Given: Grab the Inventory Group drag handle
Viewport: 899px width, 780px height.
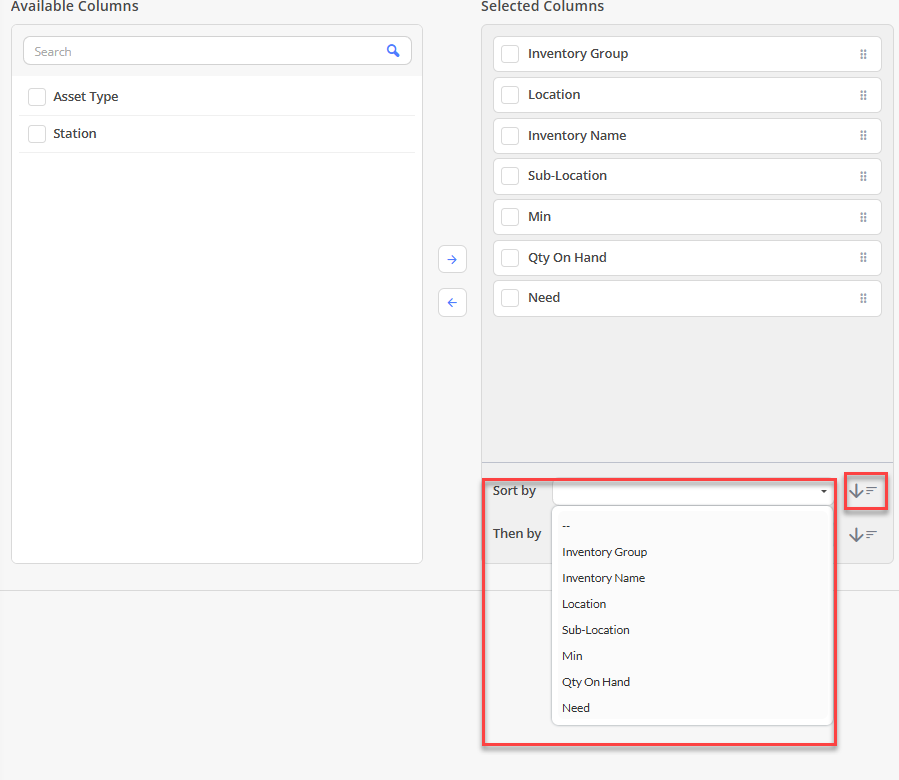Looking at the screenshot, I should pyautogui.click(x=863, y=54).
